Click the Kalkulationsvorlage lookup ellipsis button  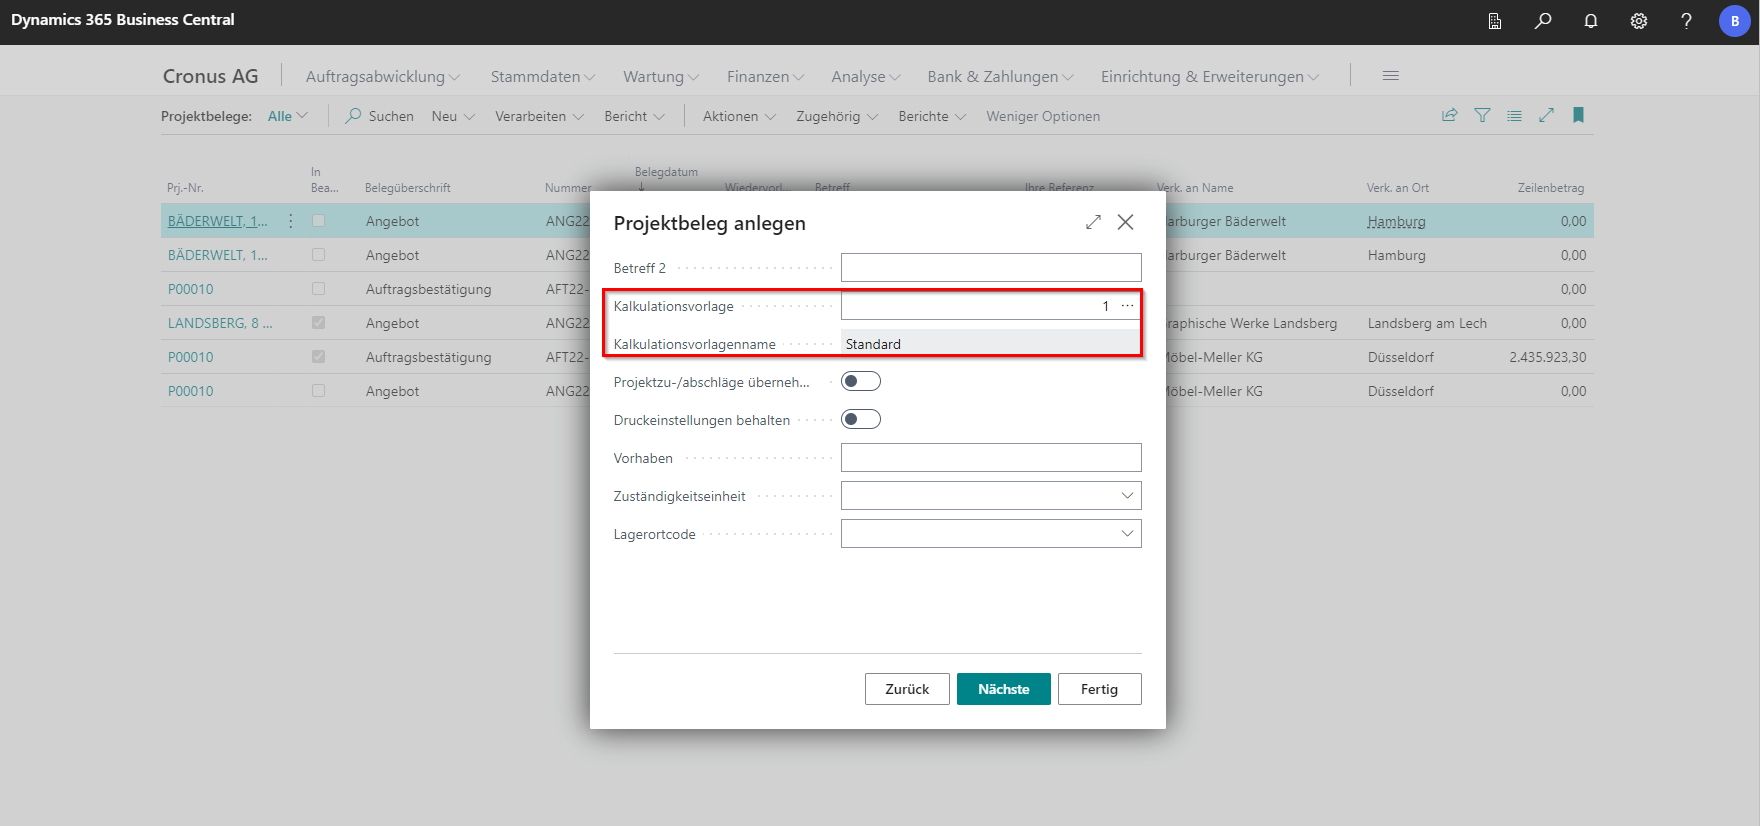point(1127,306)
